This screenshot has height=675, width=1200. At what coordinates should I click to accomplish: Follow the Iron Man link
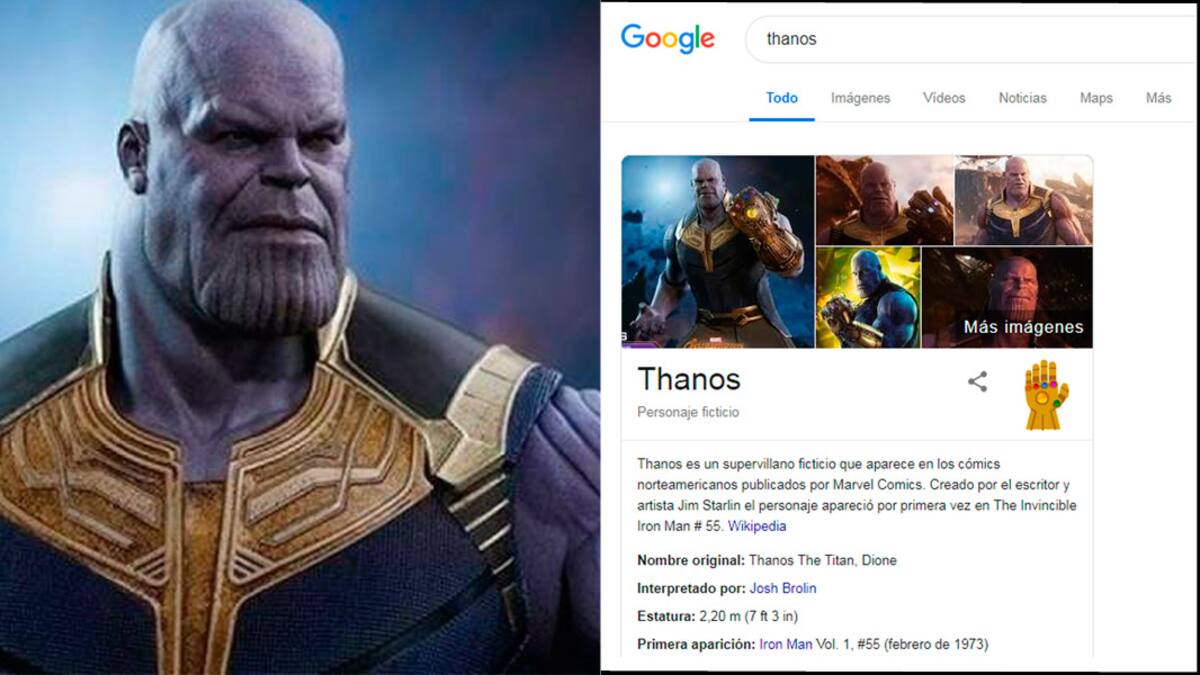coord(785,644)
